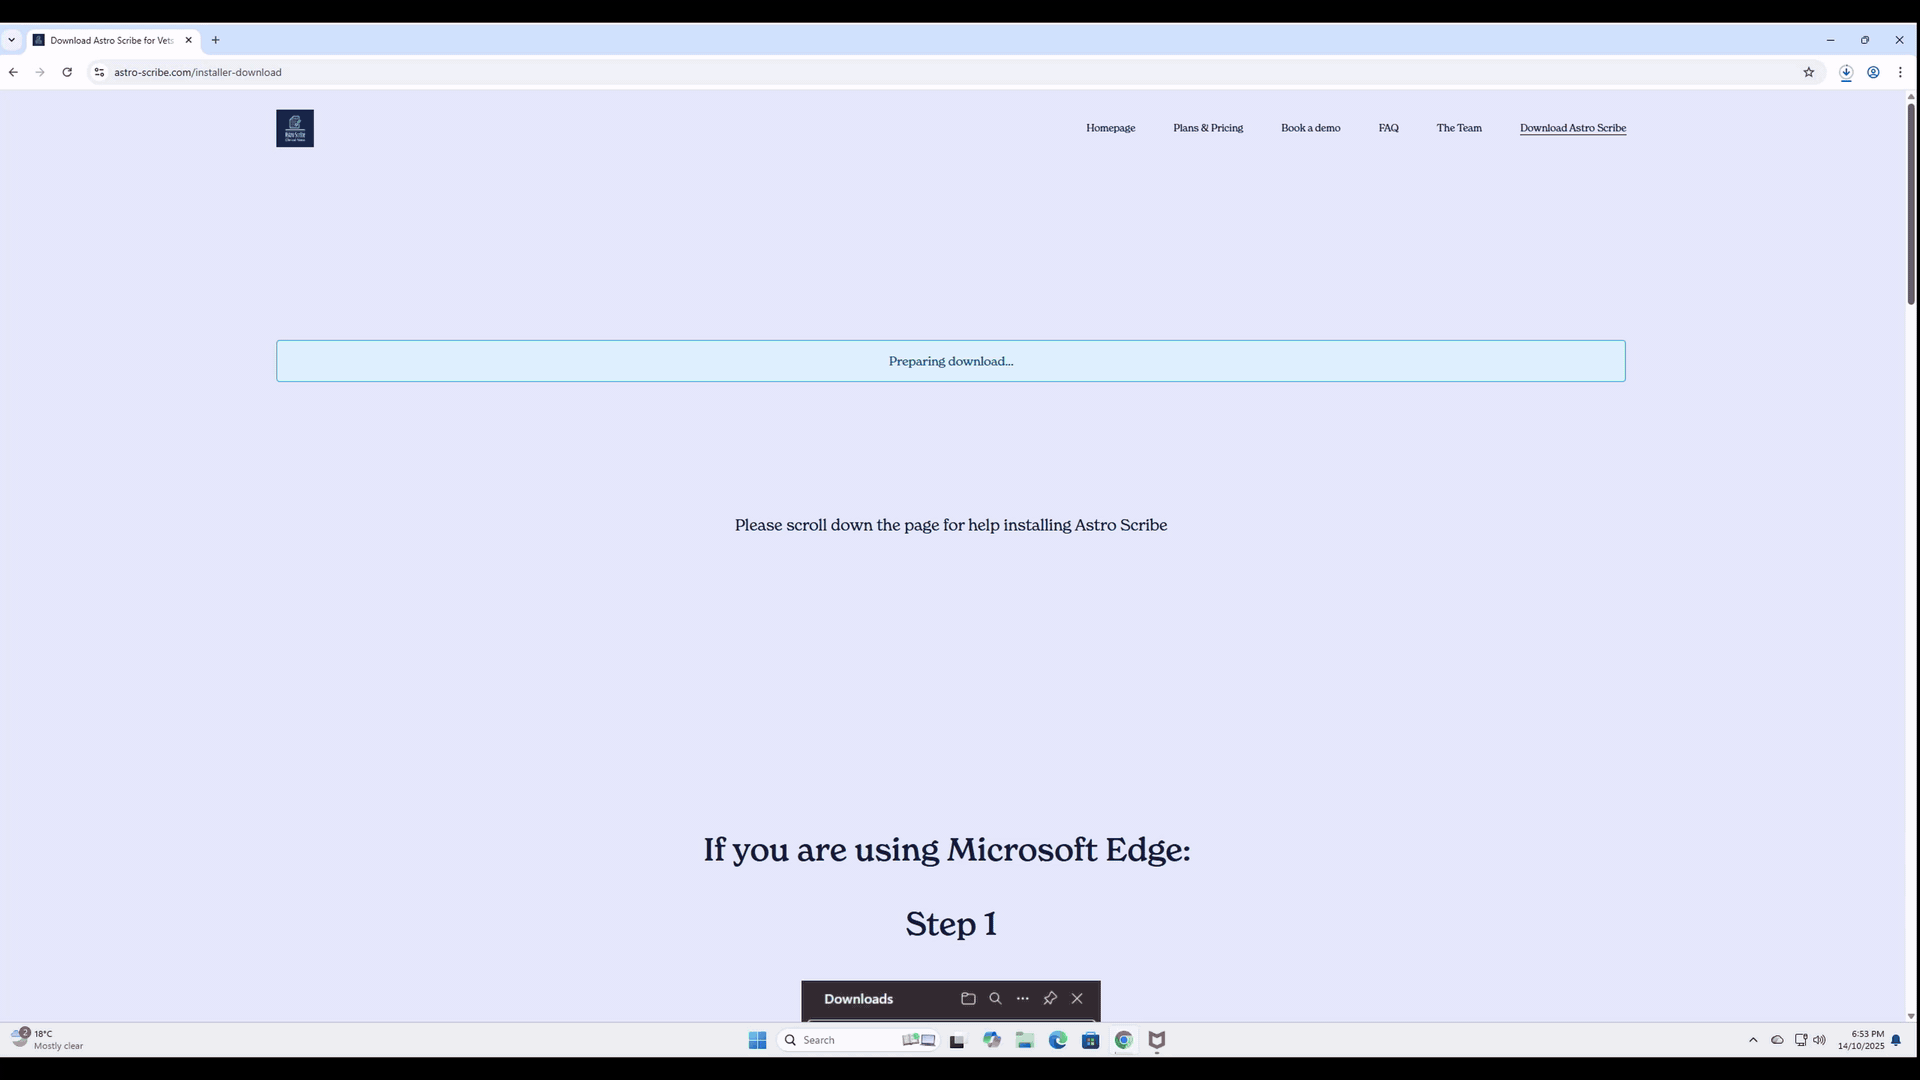Open the browser profile icon
This screenshot has height=1080, width=1920.
1874,72
